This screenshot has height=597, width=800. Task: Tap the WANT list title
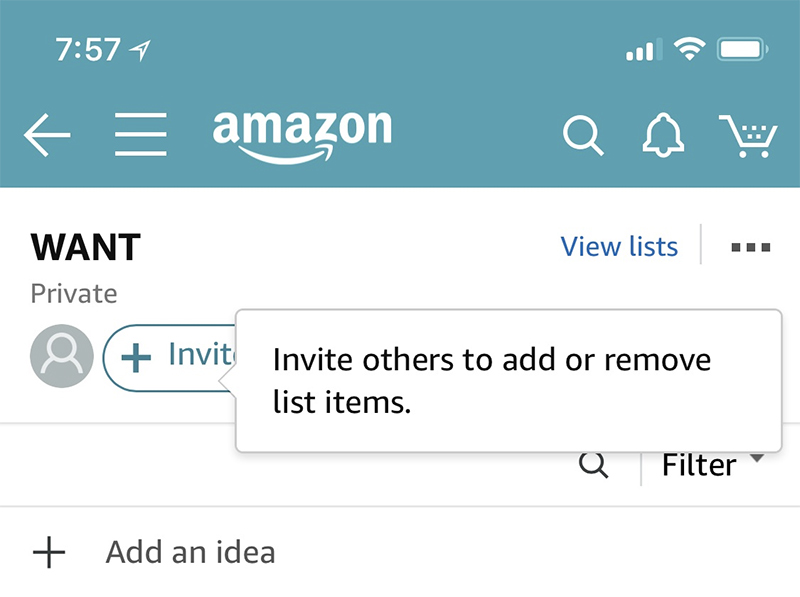[x=85, y=247]
